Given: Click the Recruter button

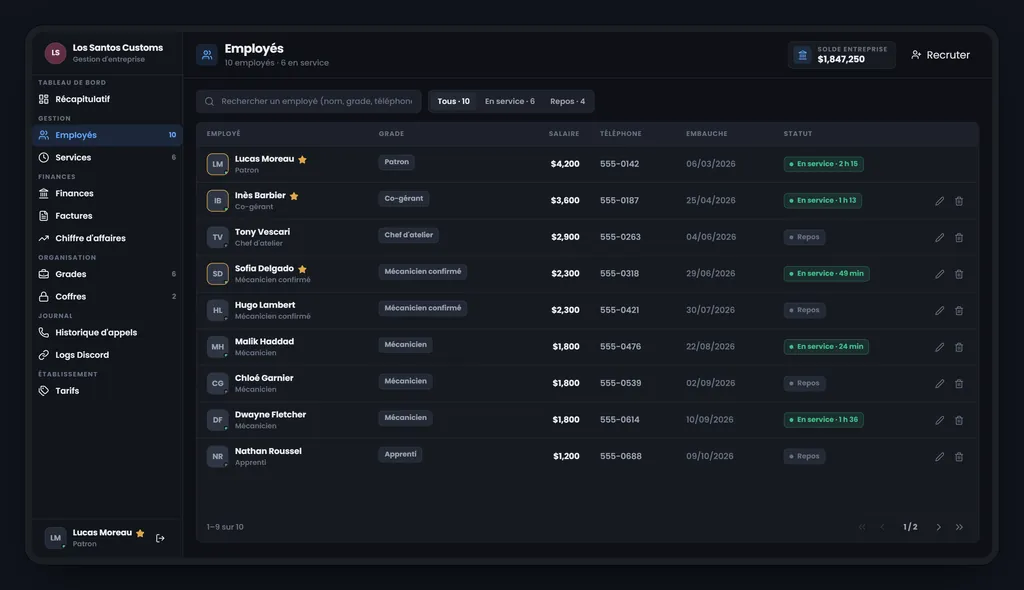Looking at the screenshot, I should coord(940,55).
